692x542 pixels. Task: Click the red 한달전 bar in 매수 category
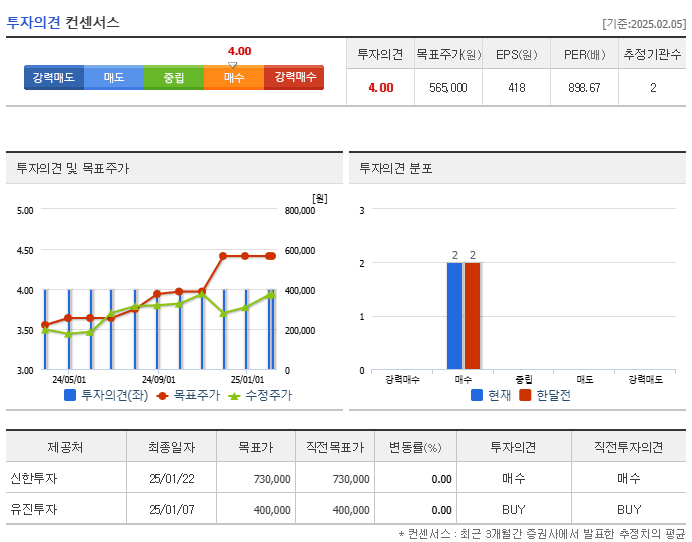click(472, 316)
